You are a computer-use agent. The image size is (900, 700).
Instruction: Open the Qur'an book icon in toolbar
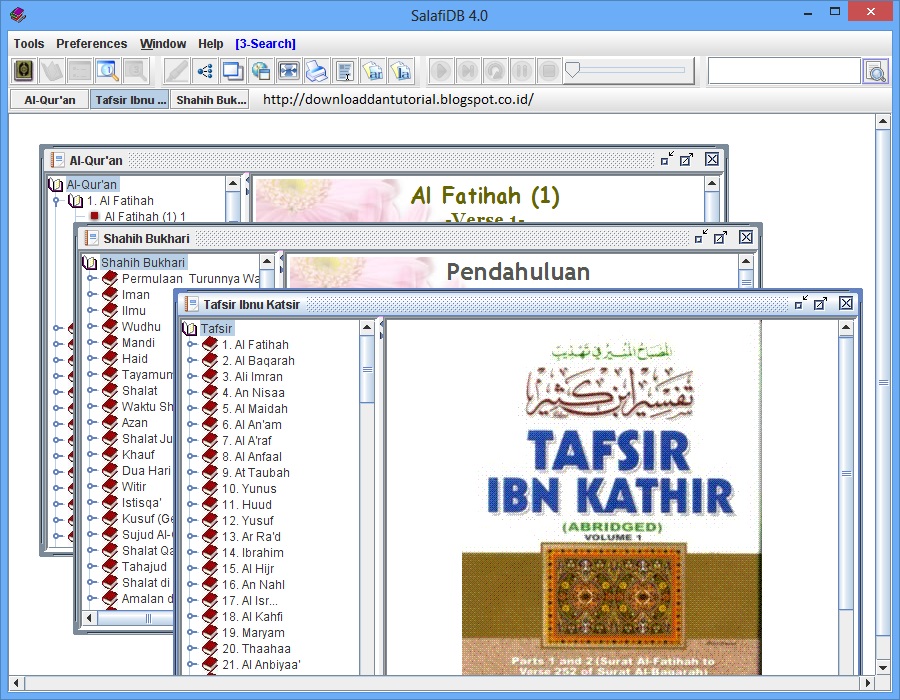pyautogui.click(x=24, y=71)
